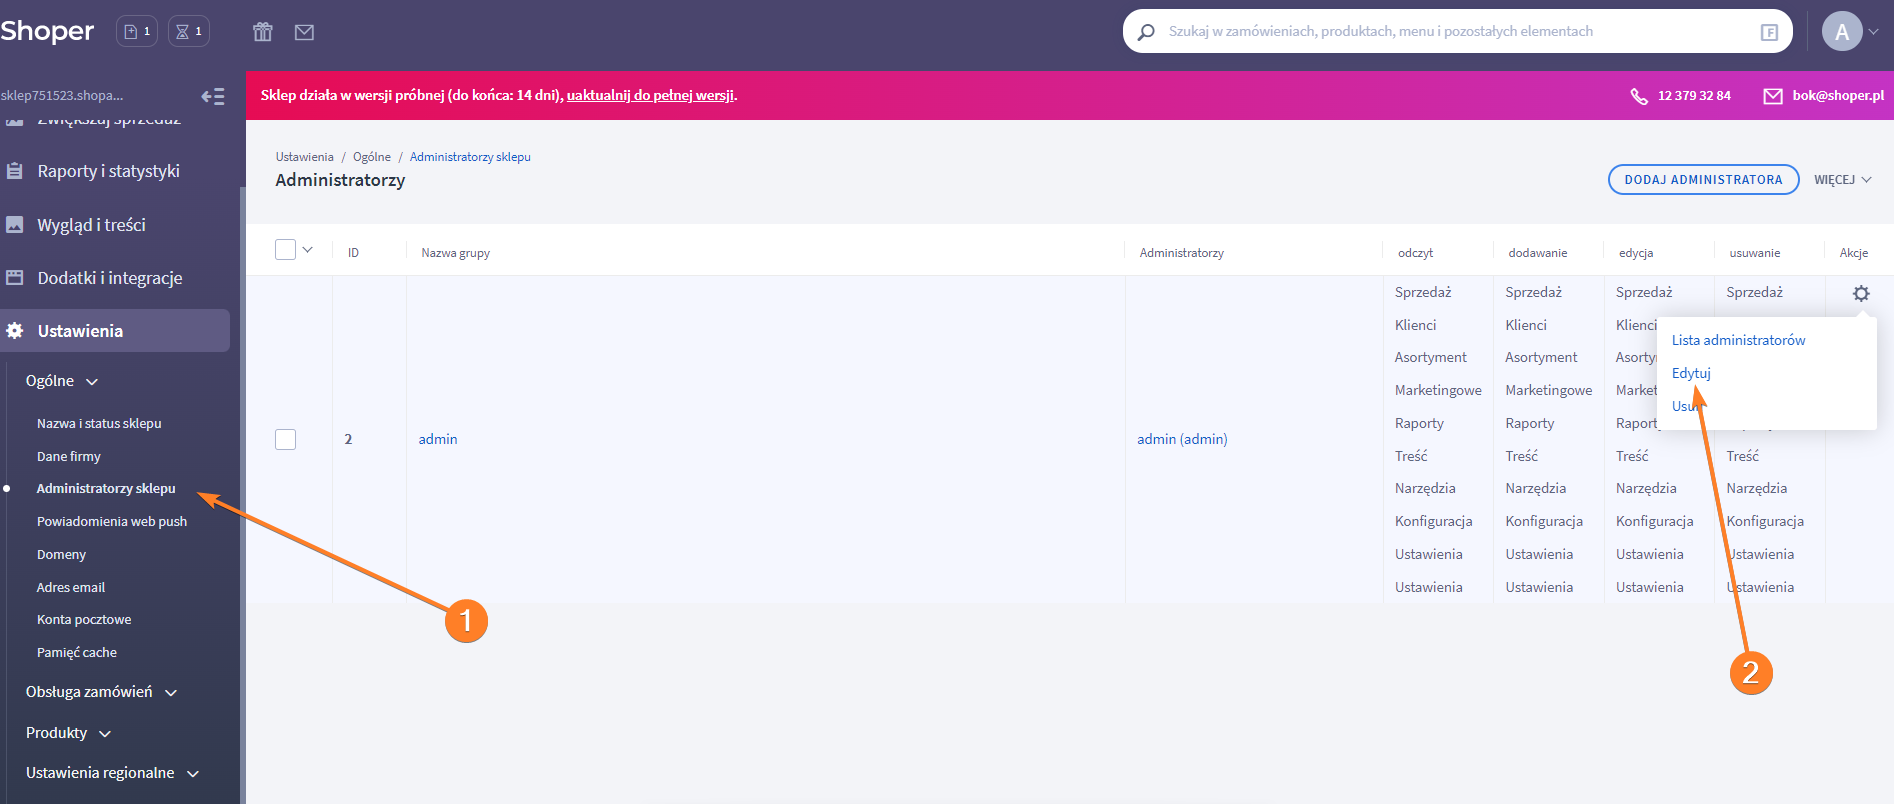Screen dimensions: 1894x804
Task: Follow the uaktualnij do pełnej wersji link
Action: pos(651,96)
